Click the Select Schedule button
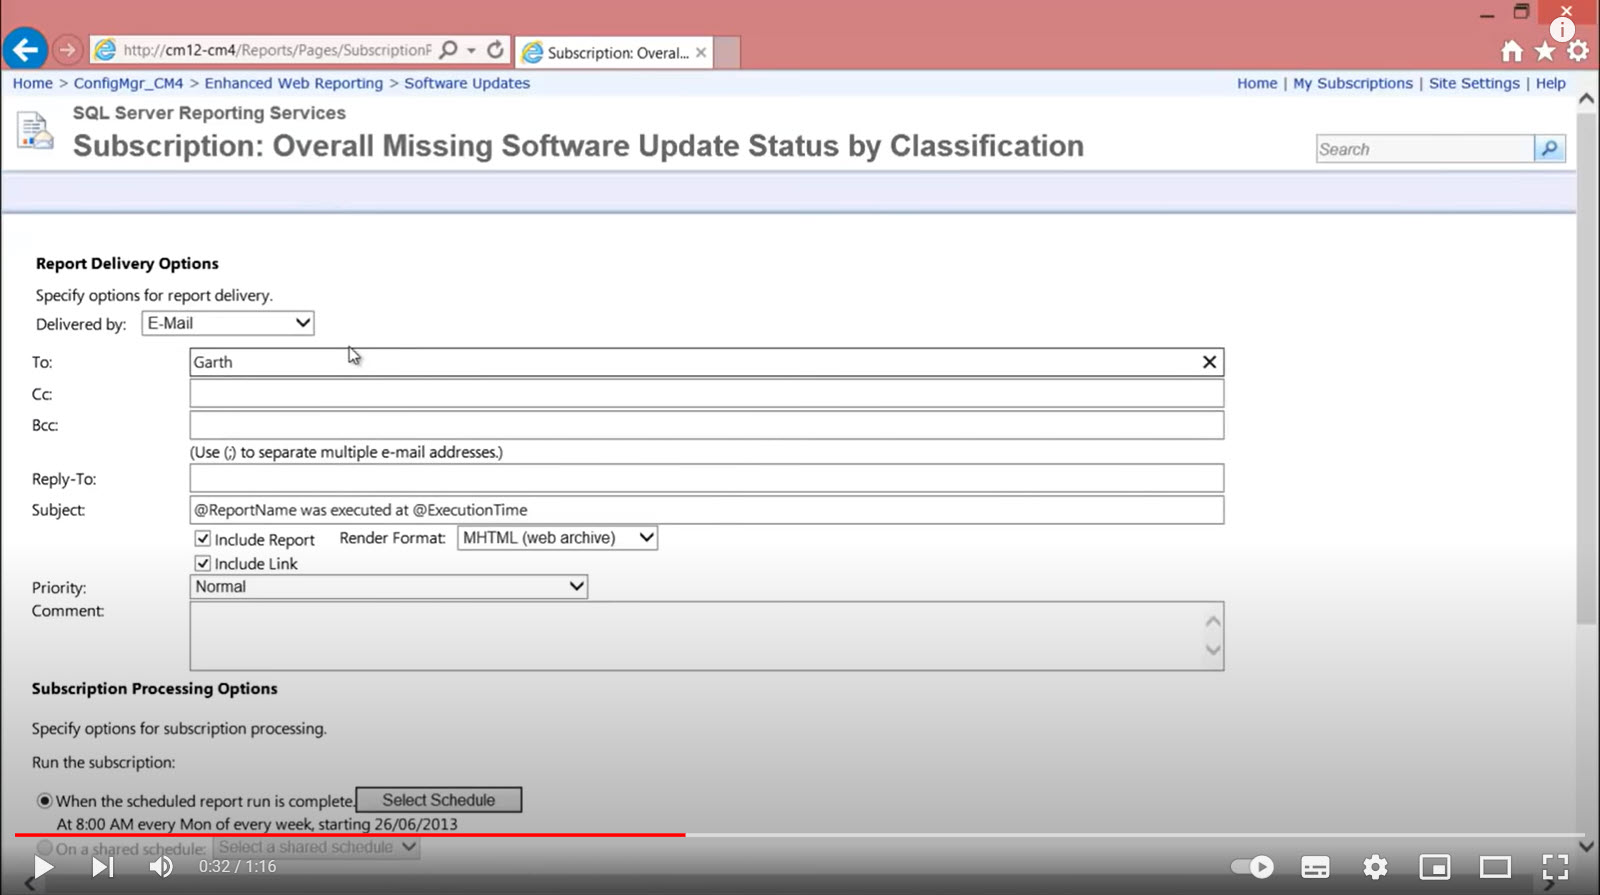The height and width of the screenshot is (895, 1600). [438, 800]
